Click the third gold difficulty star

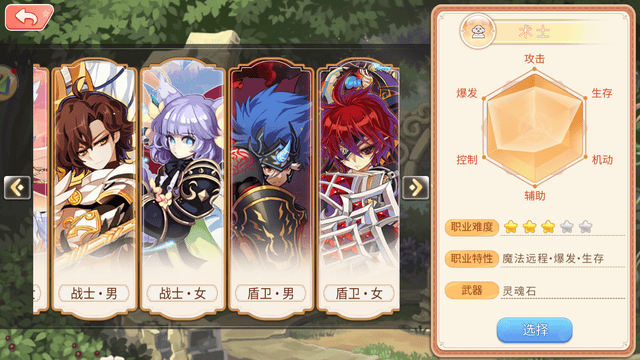[548, 227]
